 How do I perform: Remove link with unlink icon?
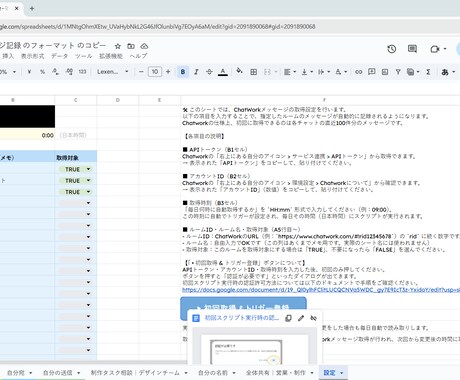[314, 318]
